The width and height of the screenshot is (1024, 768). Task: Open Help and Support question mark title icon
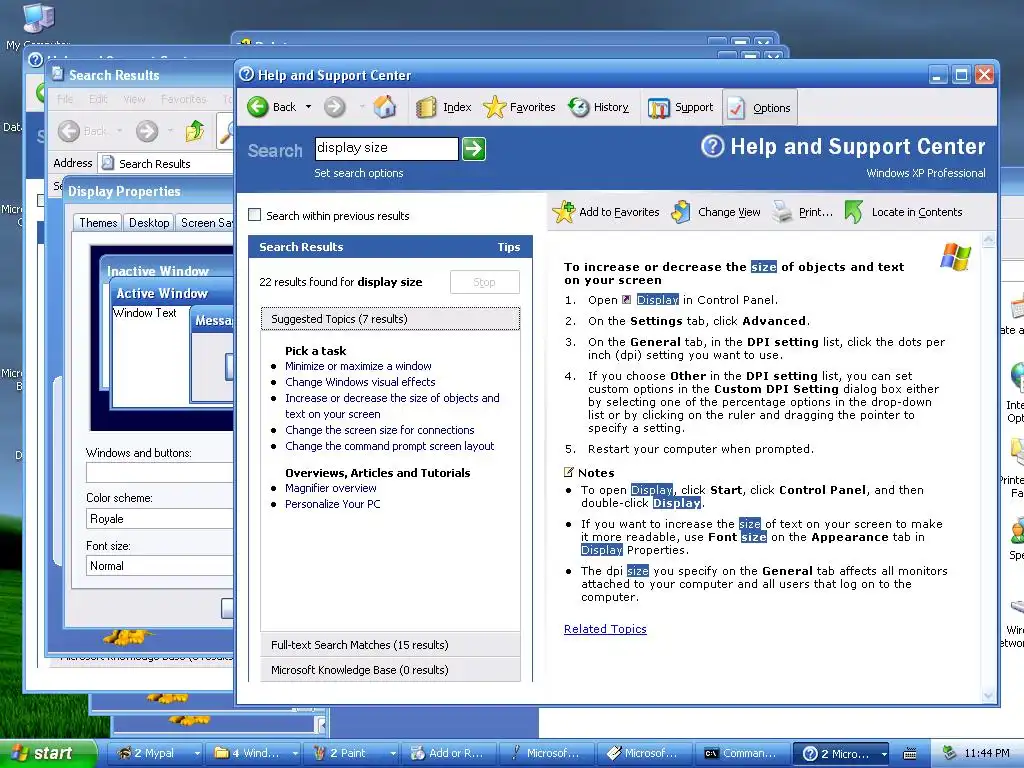click(x=247, y=74)
